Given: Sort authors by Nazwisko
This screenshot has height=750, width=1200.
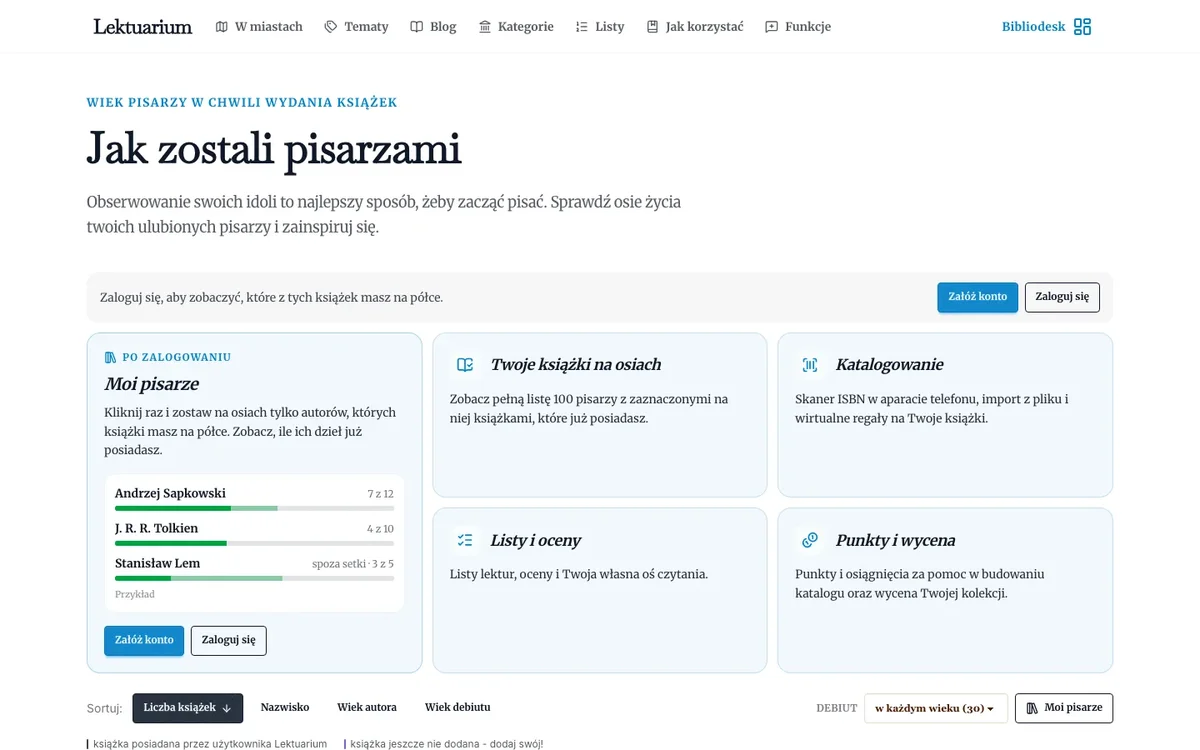Looking at the screenshot, I should 285,708.
